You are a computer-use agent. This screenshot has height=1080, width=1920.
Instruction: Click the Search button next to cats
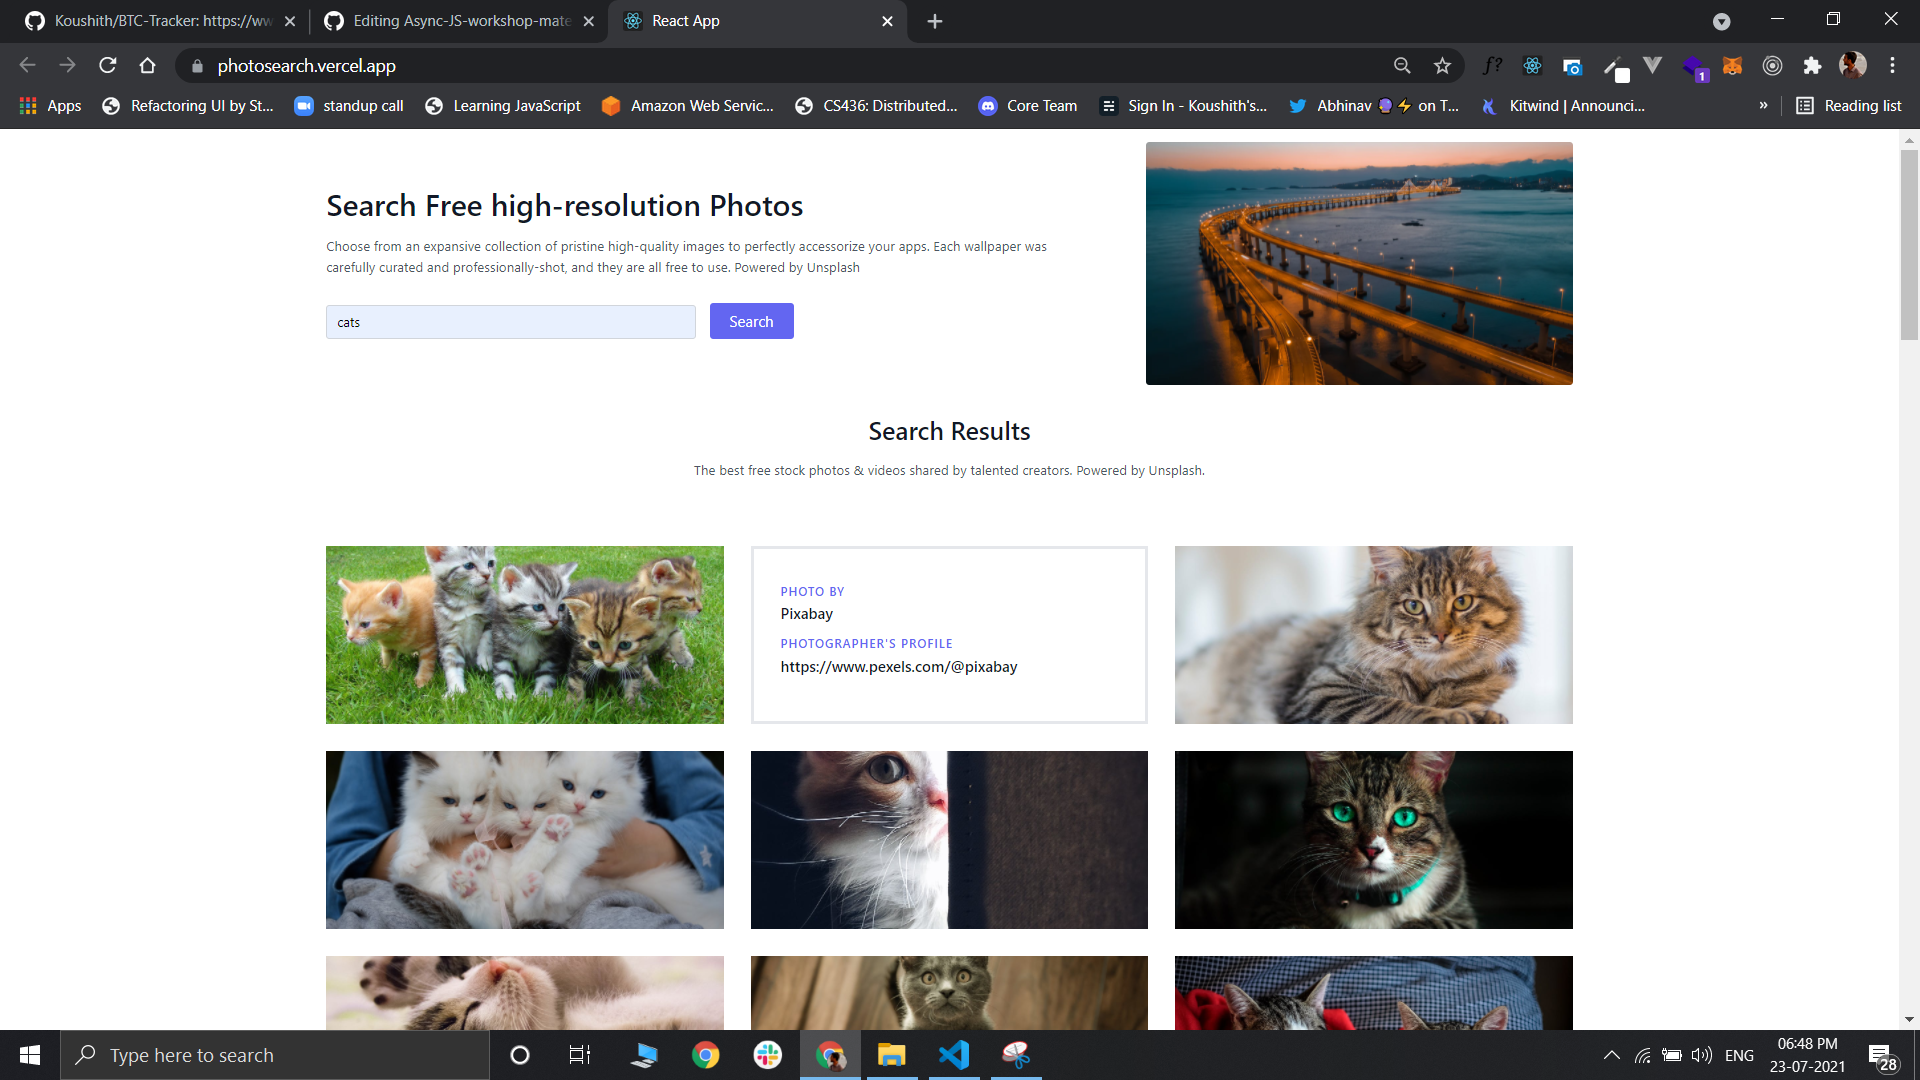(751, 321)
